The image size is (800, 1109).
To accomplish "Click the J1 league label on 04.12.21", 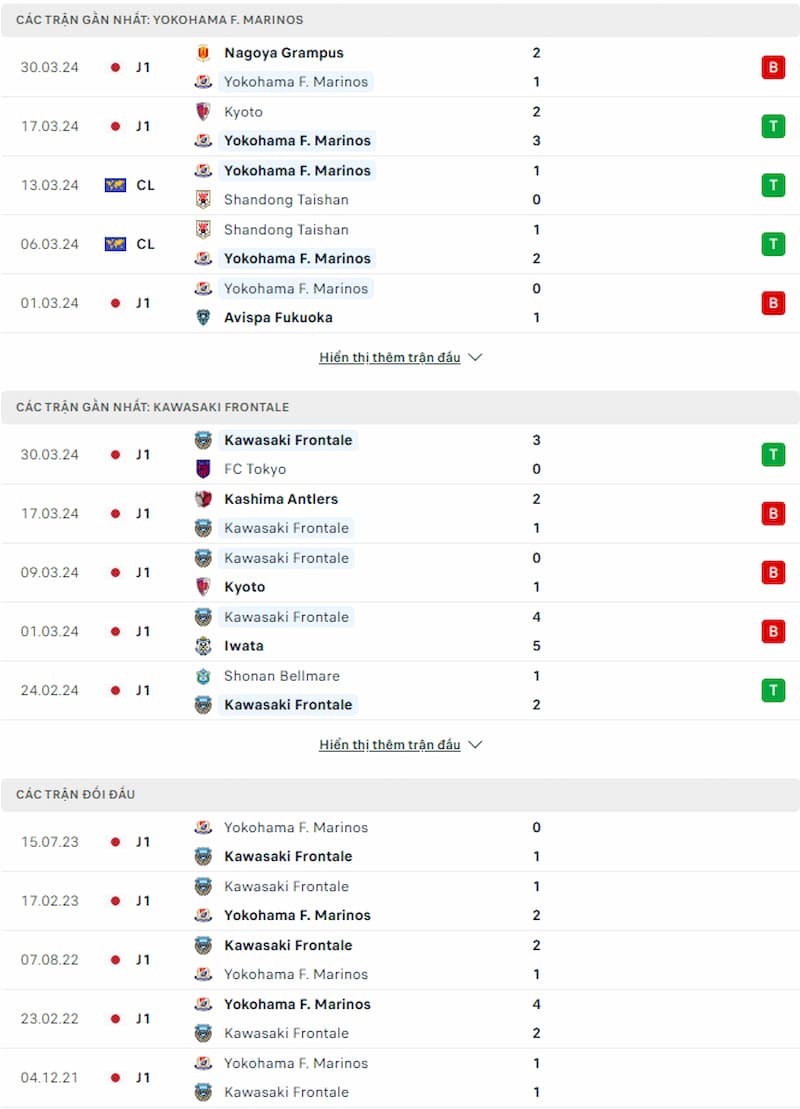I will (x=143, y=1078).
